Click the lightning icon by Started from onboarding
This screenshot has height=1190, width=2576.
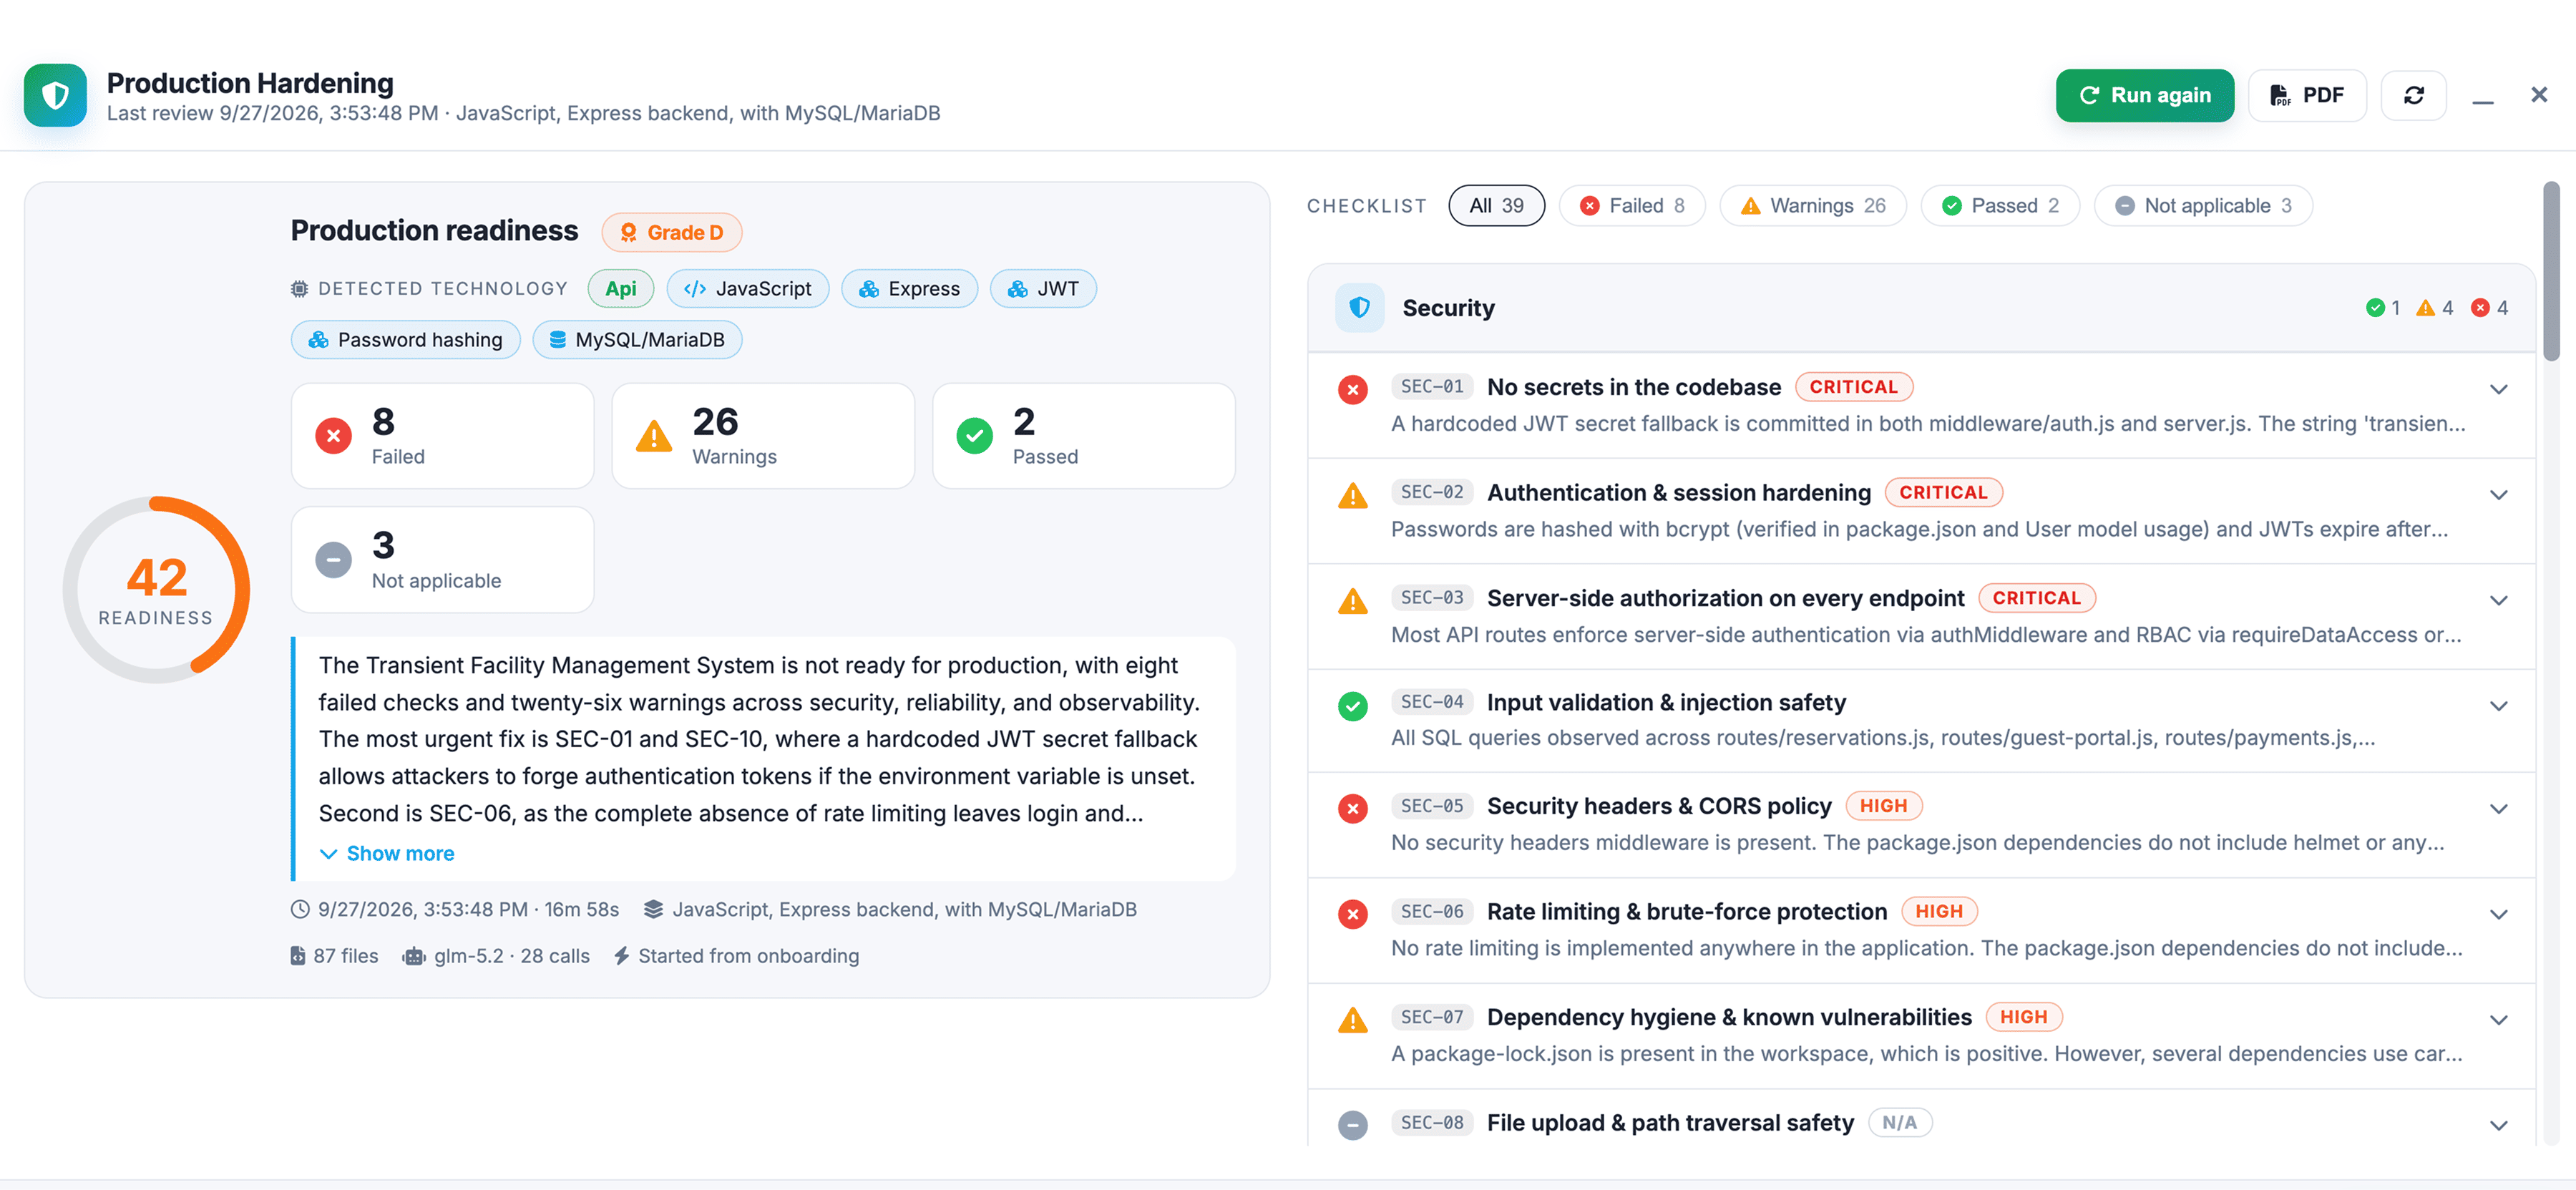pyautogui.click(x=621, y=956)
